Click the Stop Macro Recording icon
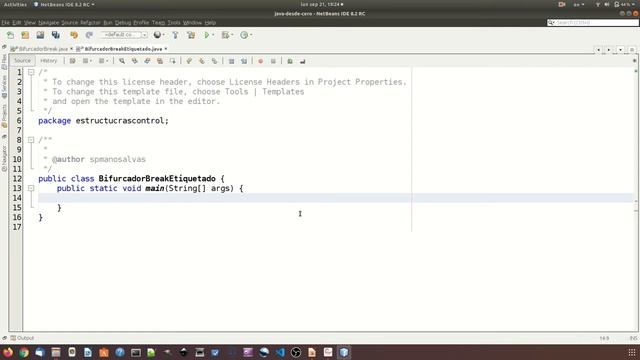This screenshot has height=360, width=640. pos(273,61)
